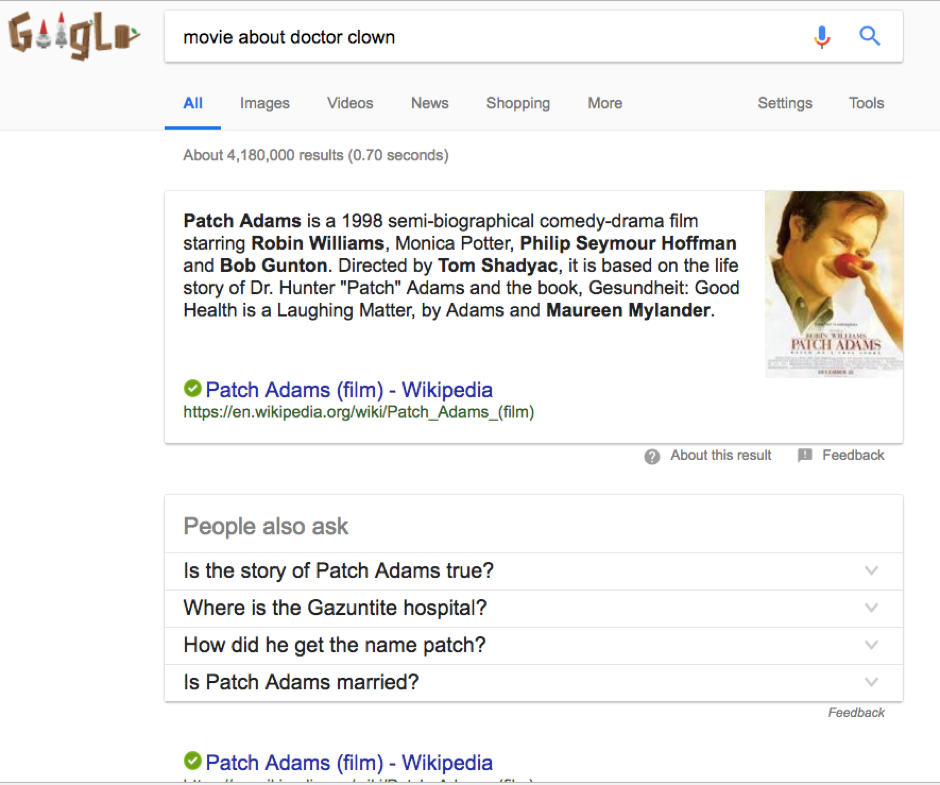Open the More search categories menu
940x785 pixels.
point(605,103)
